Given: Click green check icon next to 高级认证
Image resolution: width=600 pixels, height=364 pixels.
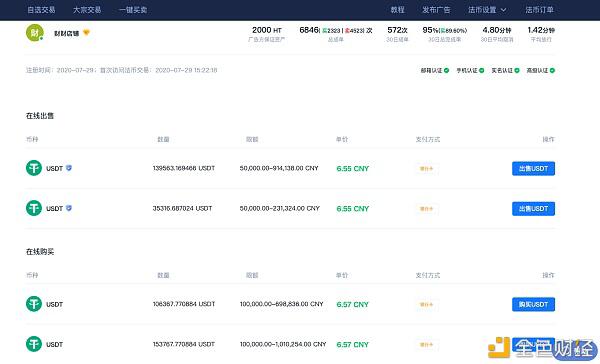Looking at the screenshot, I should pos(552,70).
